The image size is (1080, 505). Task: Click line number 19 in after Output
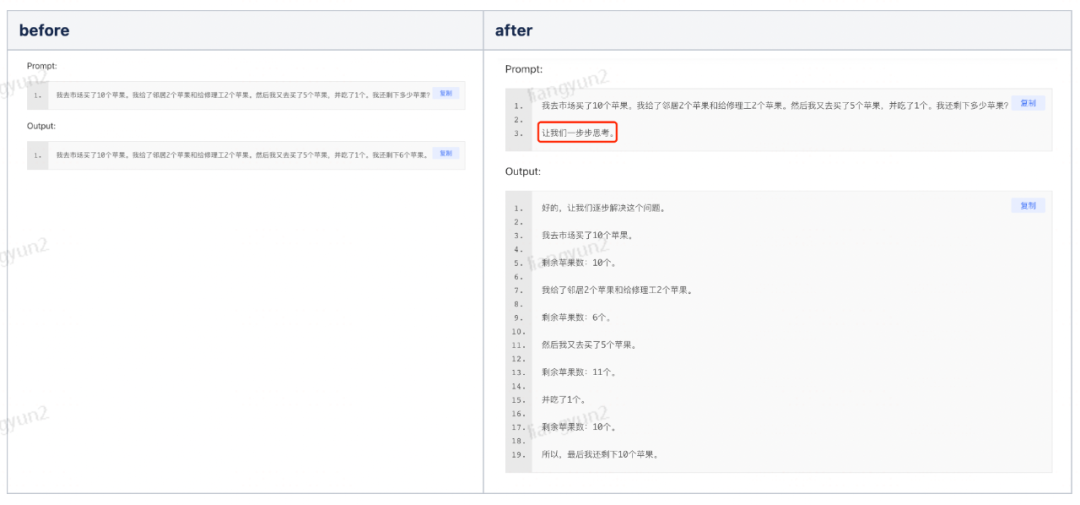[x=518, y=454]
